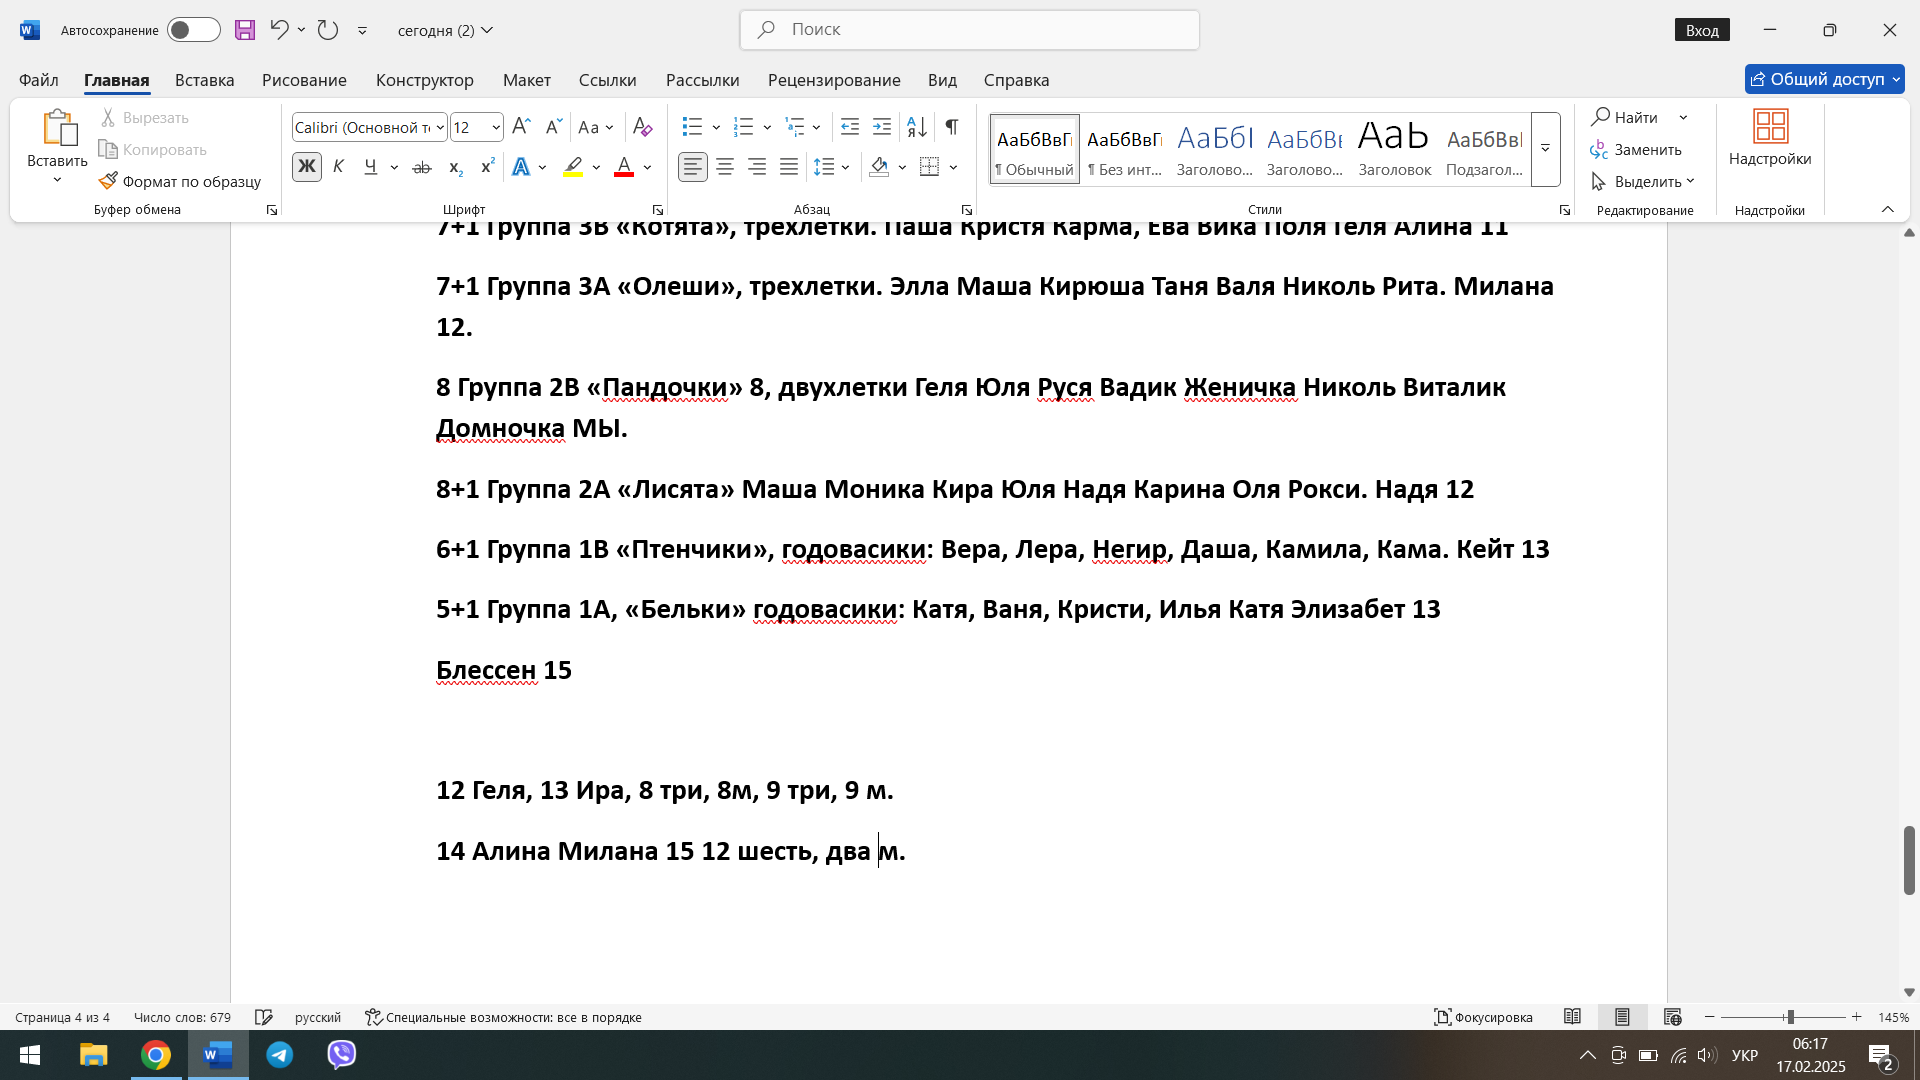Decrease font size with the A-down icon
Image resolution: width=1920 pixels, height=1080 pixels.
tap(553, 127)
